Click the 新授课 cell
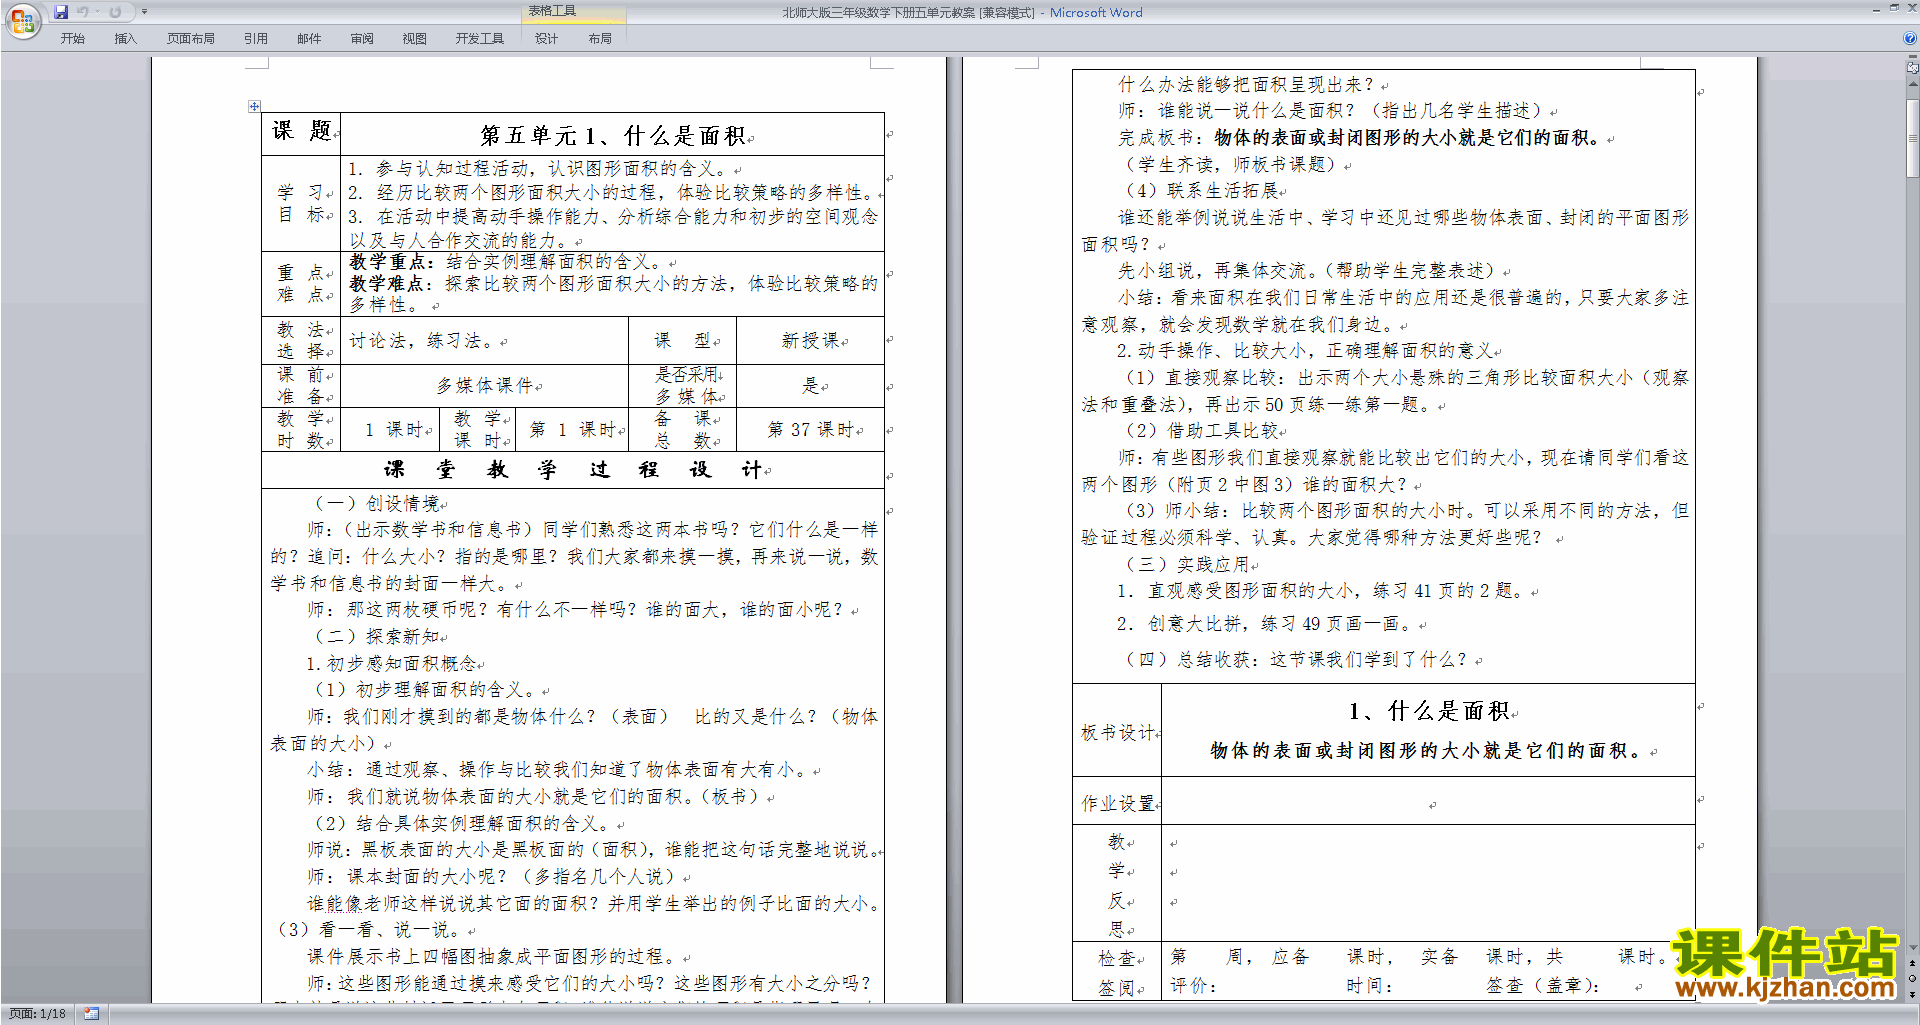Viewport: 1920px width, 1025px height. click(811, 341)
